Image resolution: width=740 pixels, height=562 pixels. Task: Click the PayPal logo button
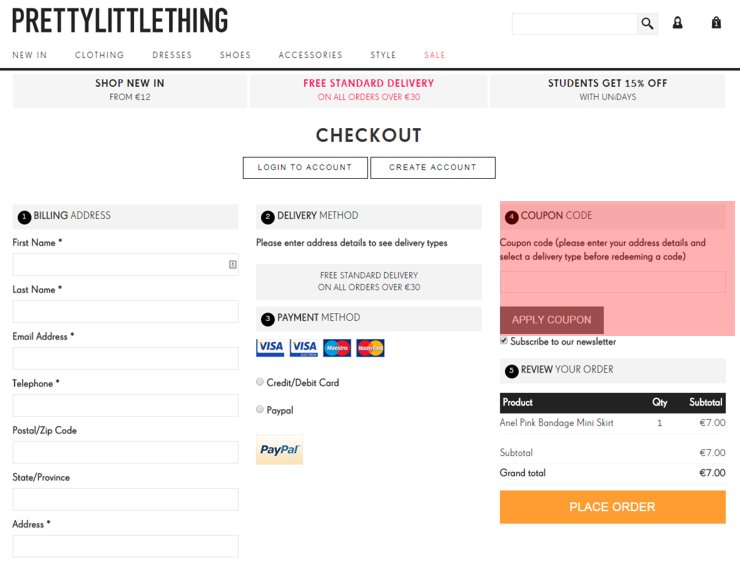[x=279, y=449]
